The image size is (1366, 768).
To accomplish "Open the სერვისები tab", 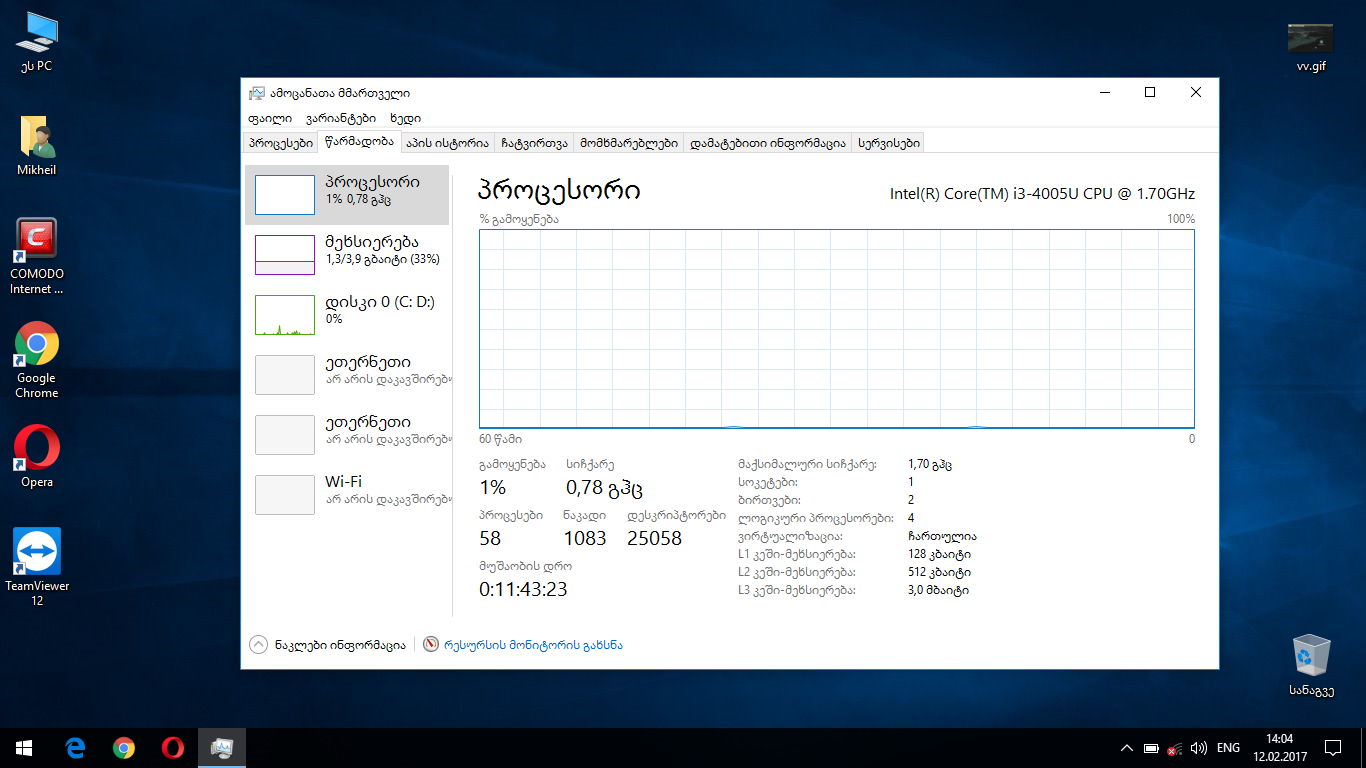I will pyautogui.click(x=888, y=143).
